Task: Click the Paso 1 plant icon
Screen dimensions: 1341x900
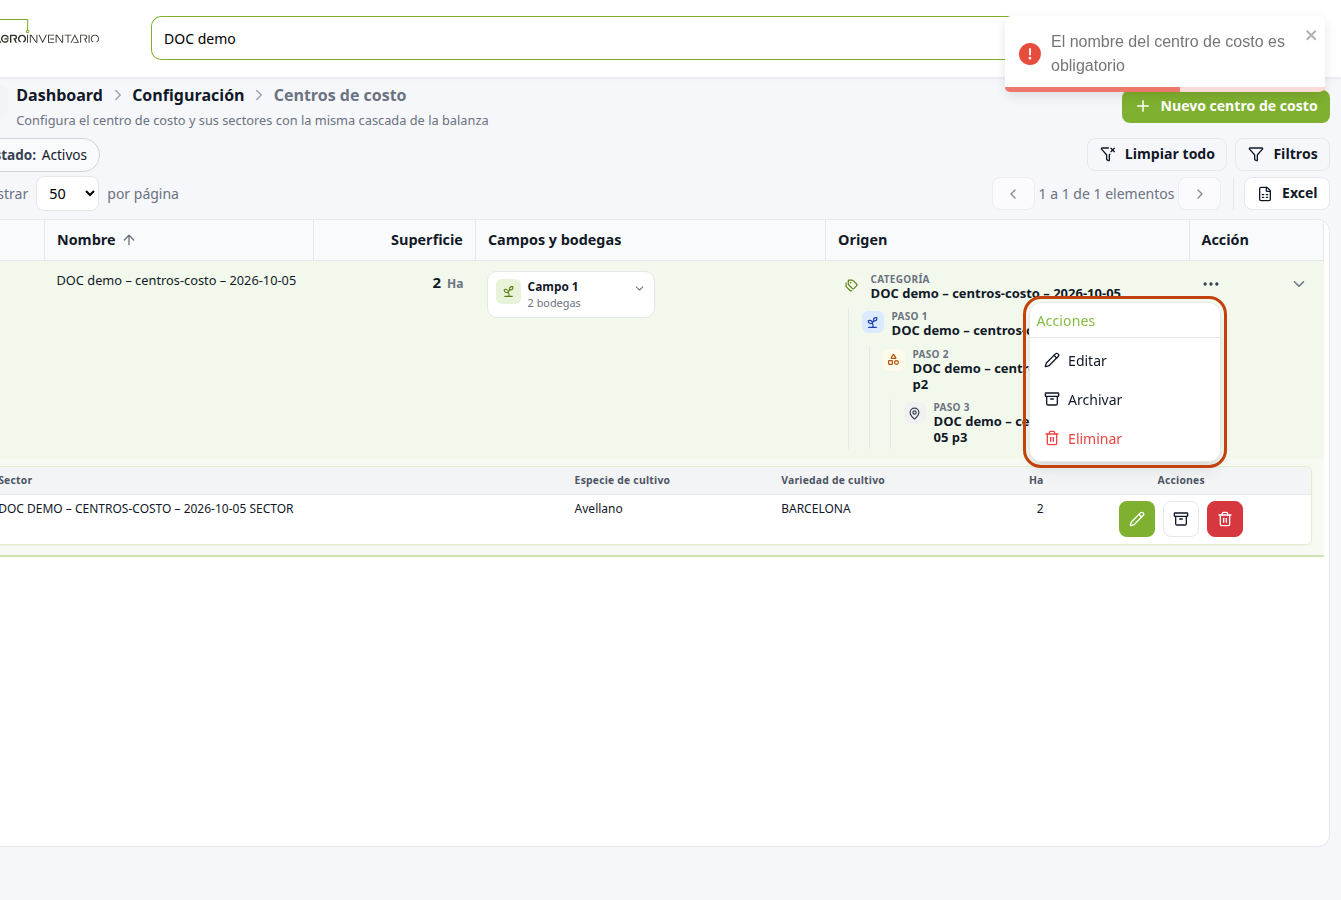Action: pyautogui.click(x=873, y=323)
